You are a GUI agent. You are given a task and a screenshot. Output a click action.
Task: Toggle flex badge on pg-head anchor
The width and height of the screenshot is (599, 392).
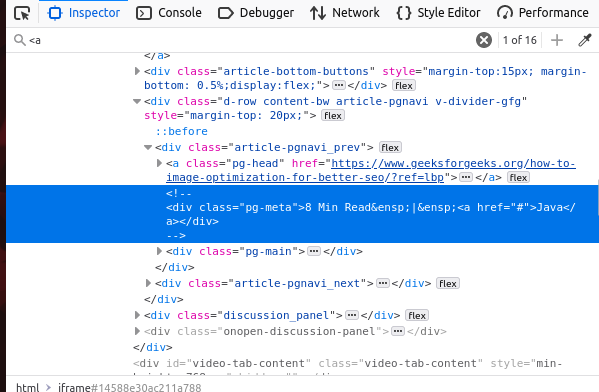pos(518,178)
